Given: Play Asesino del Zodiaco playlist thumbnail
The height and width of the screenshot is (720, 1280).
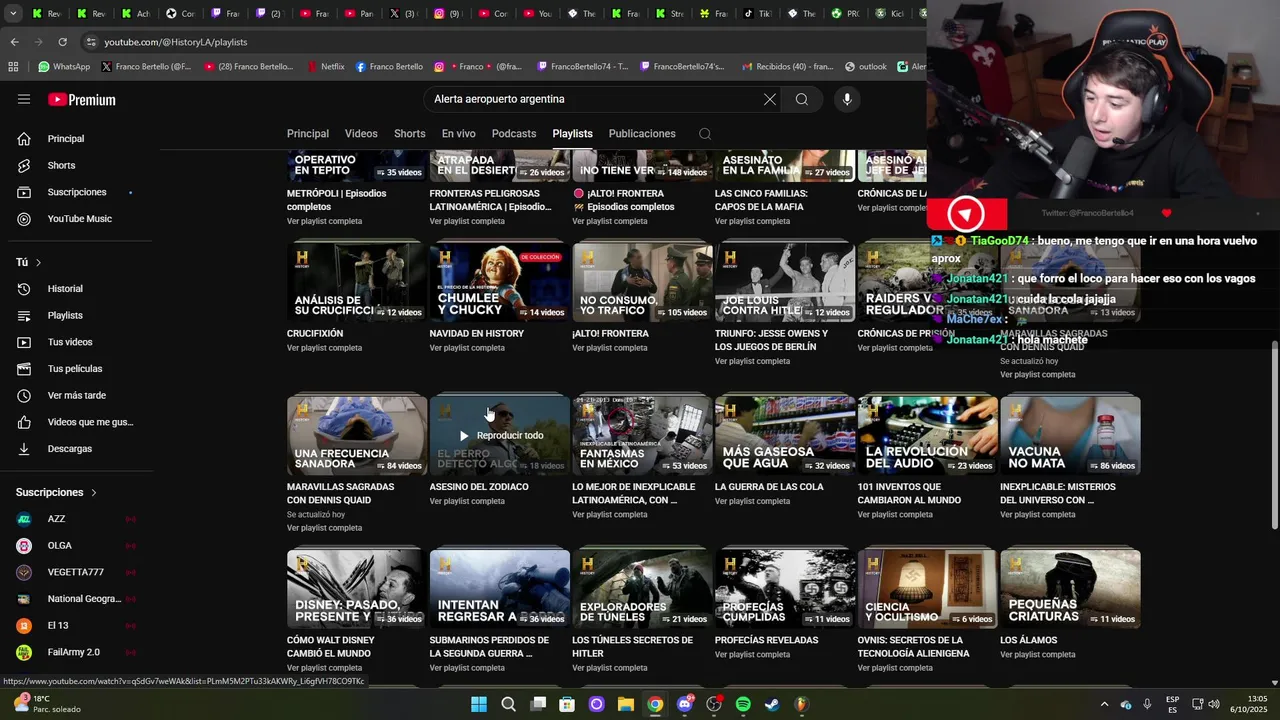Looking at the screenshot, I should 499,435.
